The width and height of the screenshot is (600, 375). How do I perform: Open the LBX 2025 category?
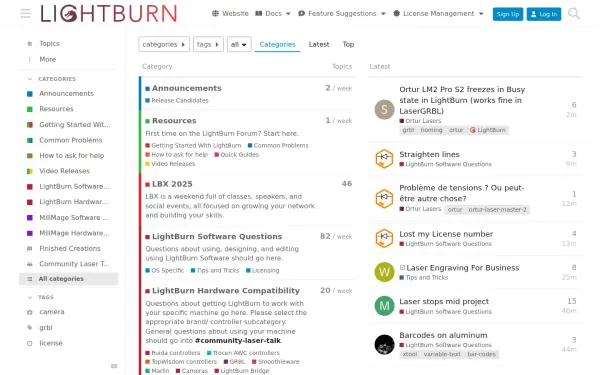(172, 184)
